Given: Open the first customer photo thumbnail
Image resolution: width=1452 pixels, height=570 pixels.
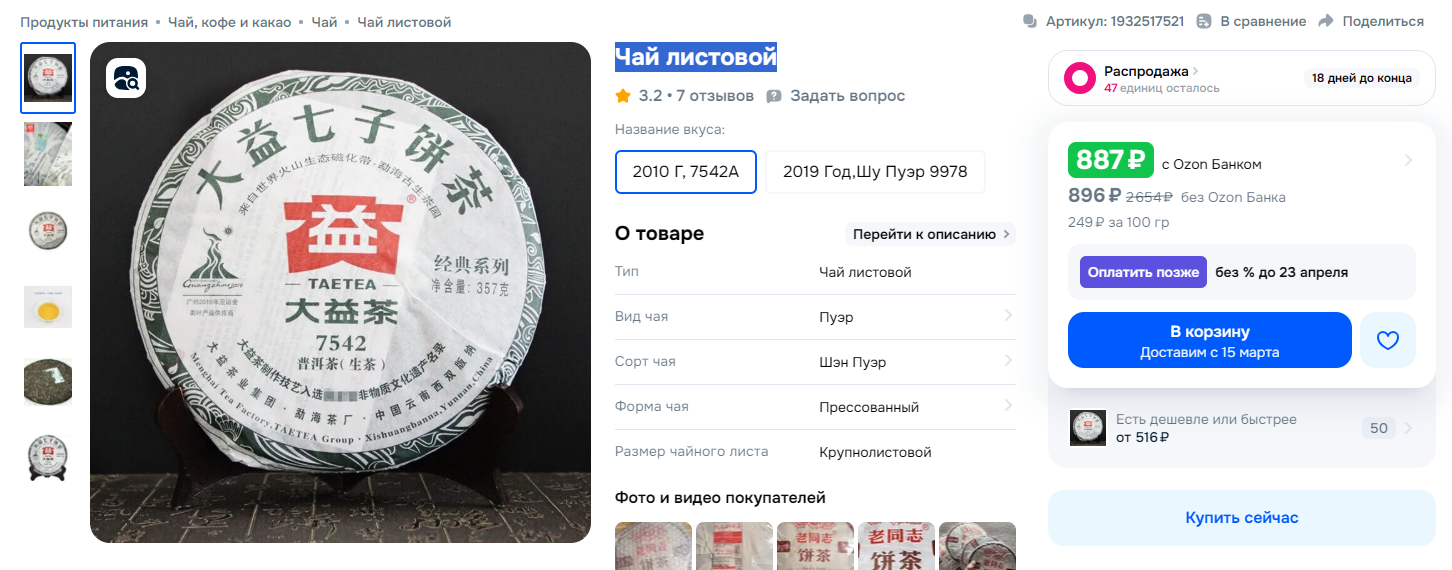Looking at the screenshot, I should (652, 545).
